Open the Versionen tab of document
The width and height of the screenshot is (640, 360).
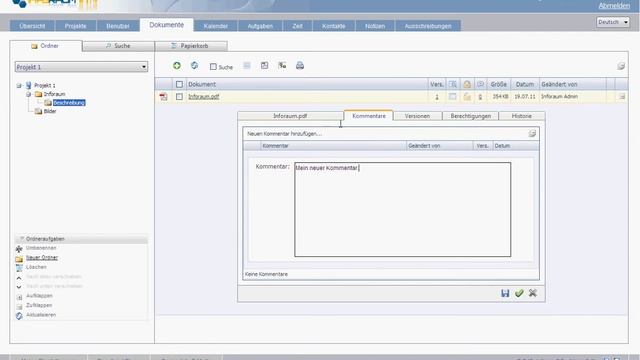tap(417, 116)
